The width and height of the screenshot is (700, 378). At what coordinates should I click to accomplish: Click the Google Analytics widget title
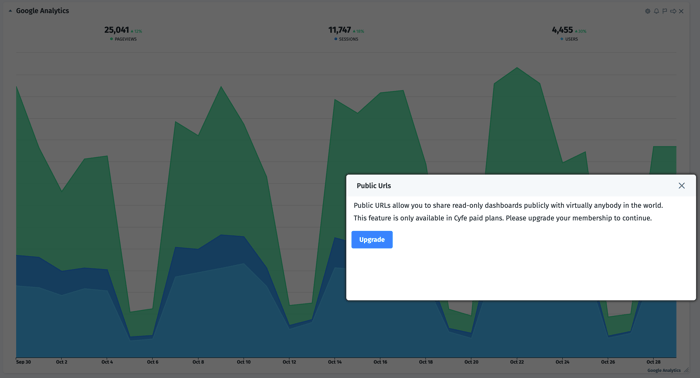(42, 11)
